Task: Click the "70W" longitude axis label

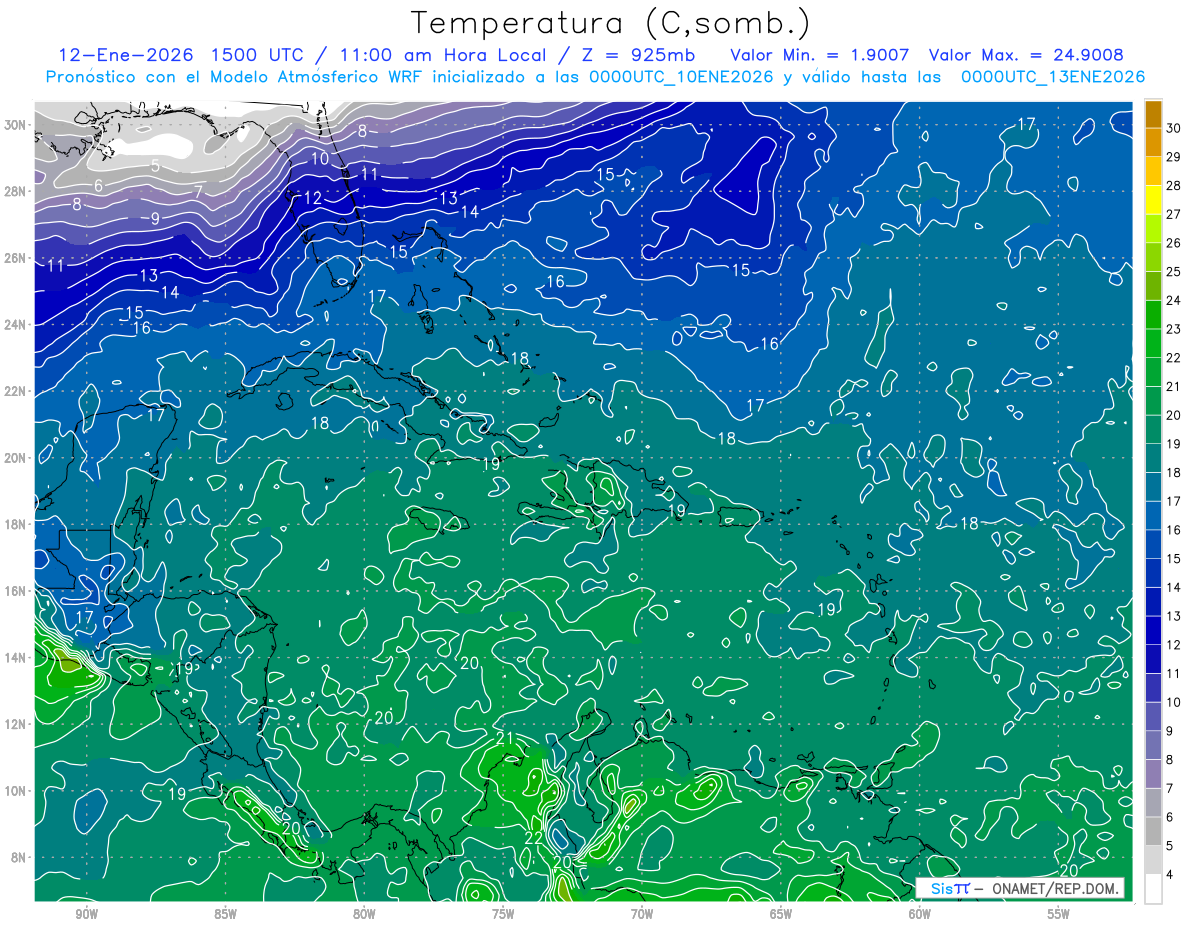Action: click(x=642, y=914)
